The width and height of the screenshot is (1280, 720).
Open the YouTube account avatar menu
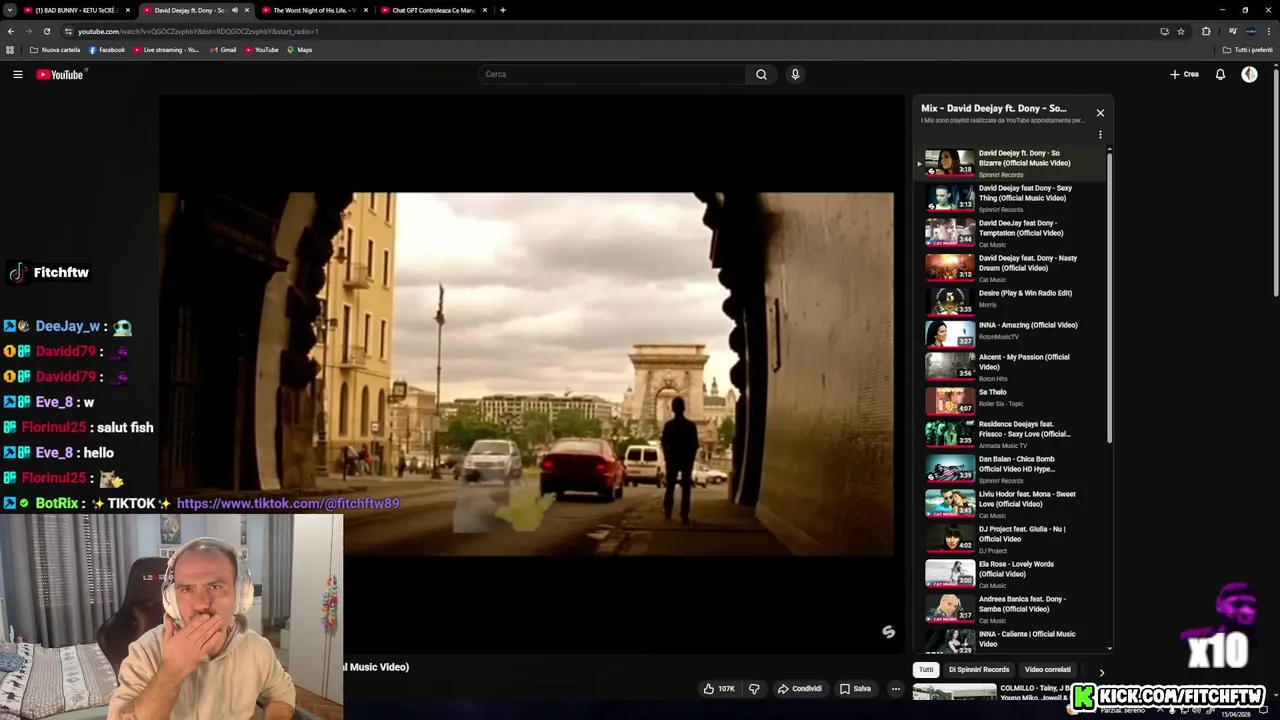[1249, 74]
